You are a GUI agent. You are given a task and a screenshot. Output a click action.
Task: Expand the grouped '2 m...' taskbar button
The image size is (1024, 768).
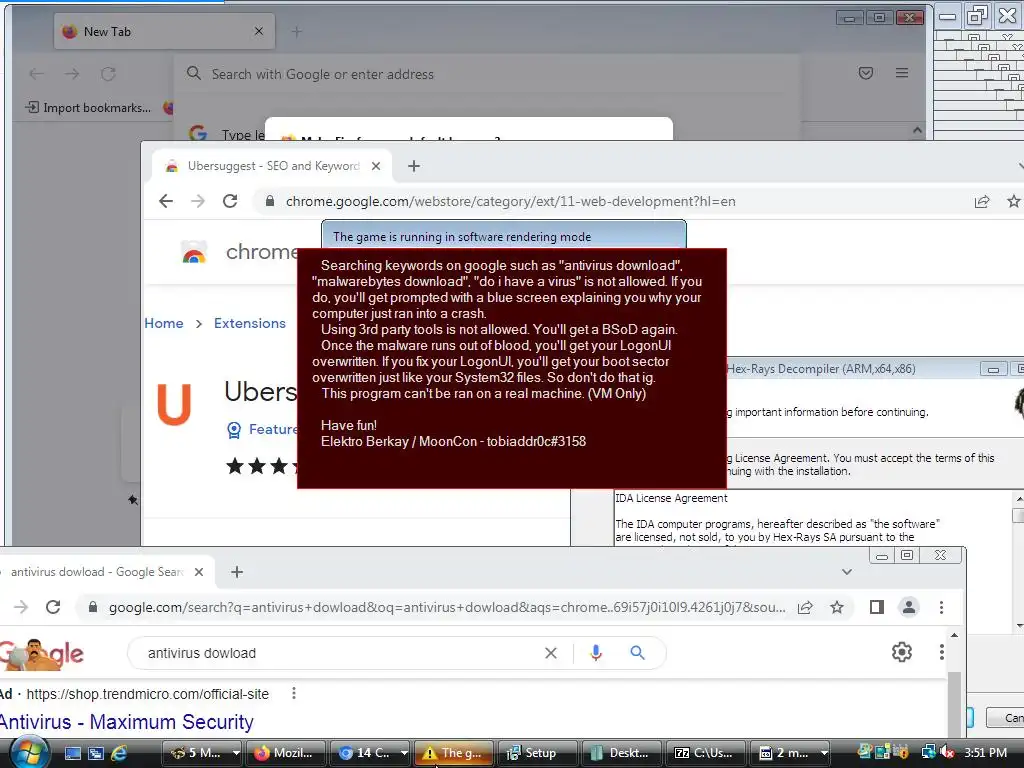point(824,753)
